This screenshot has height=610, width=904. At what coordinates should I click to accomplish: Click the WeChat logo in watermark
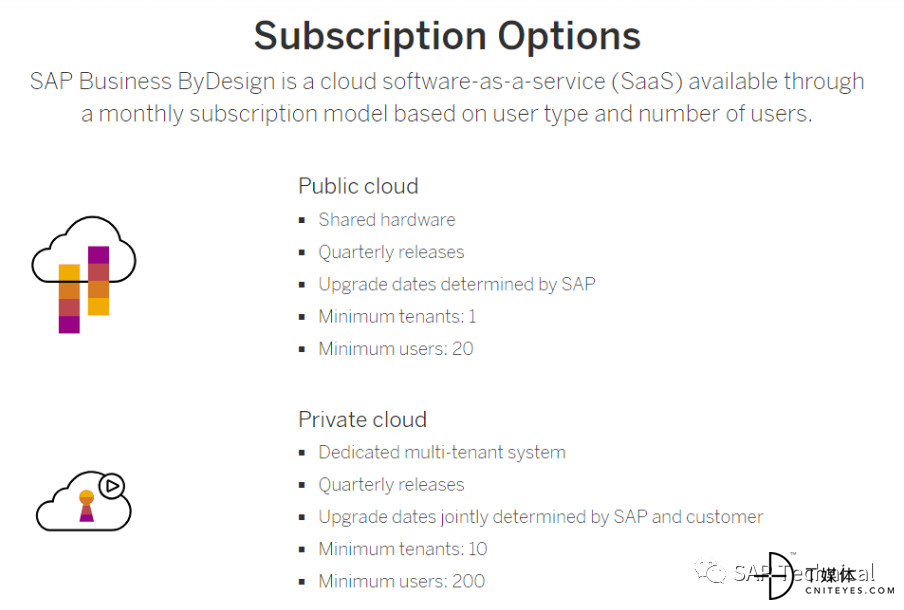[x=710, y=571]
